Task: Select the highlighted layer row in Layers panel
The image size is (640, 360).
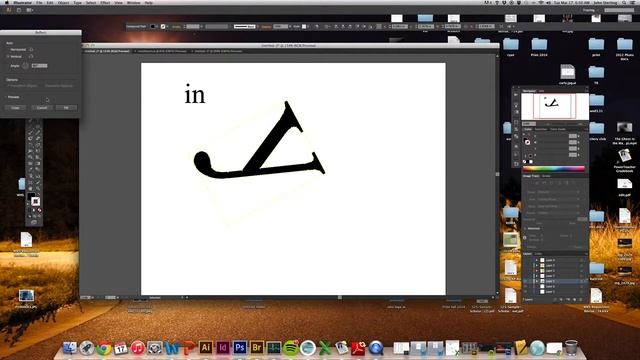Action: (555, 281)
